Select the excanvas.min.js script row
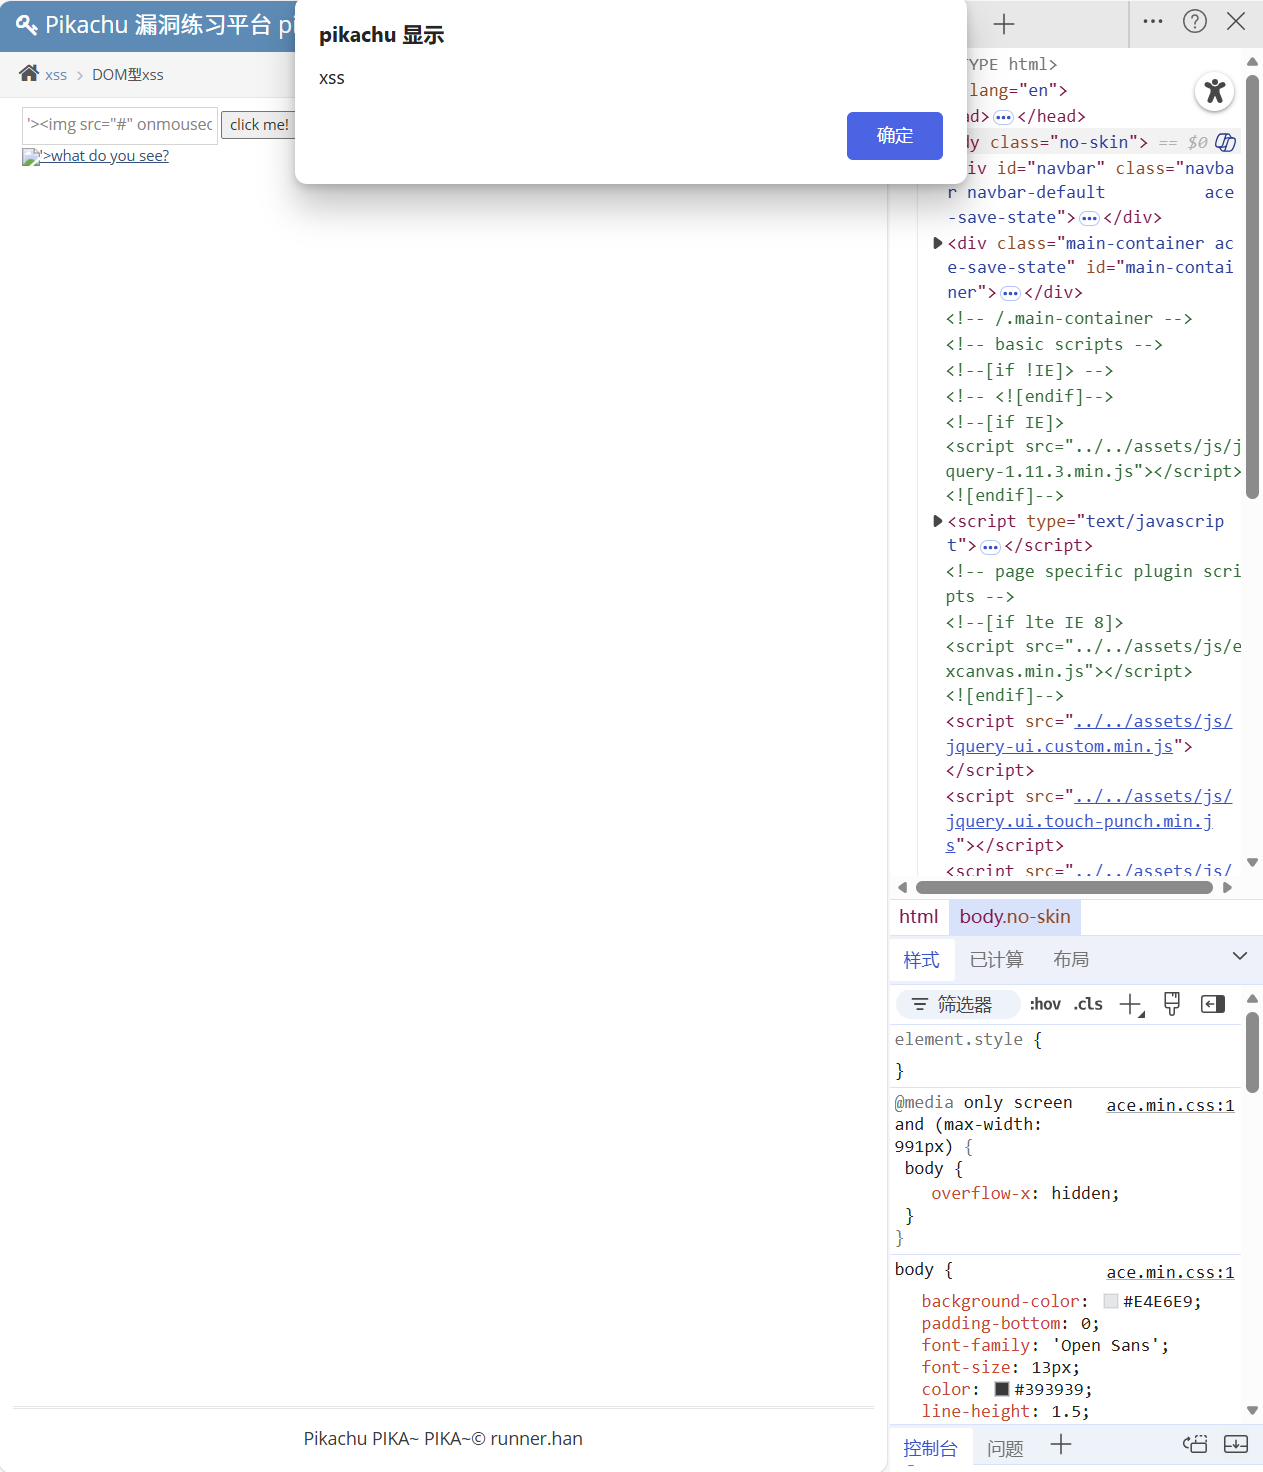Image resolution: width=1263 pixels, height=1472 pixels. coord(1093,659)
